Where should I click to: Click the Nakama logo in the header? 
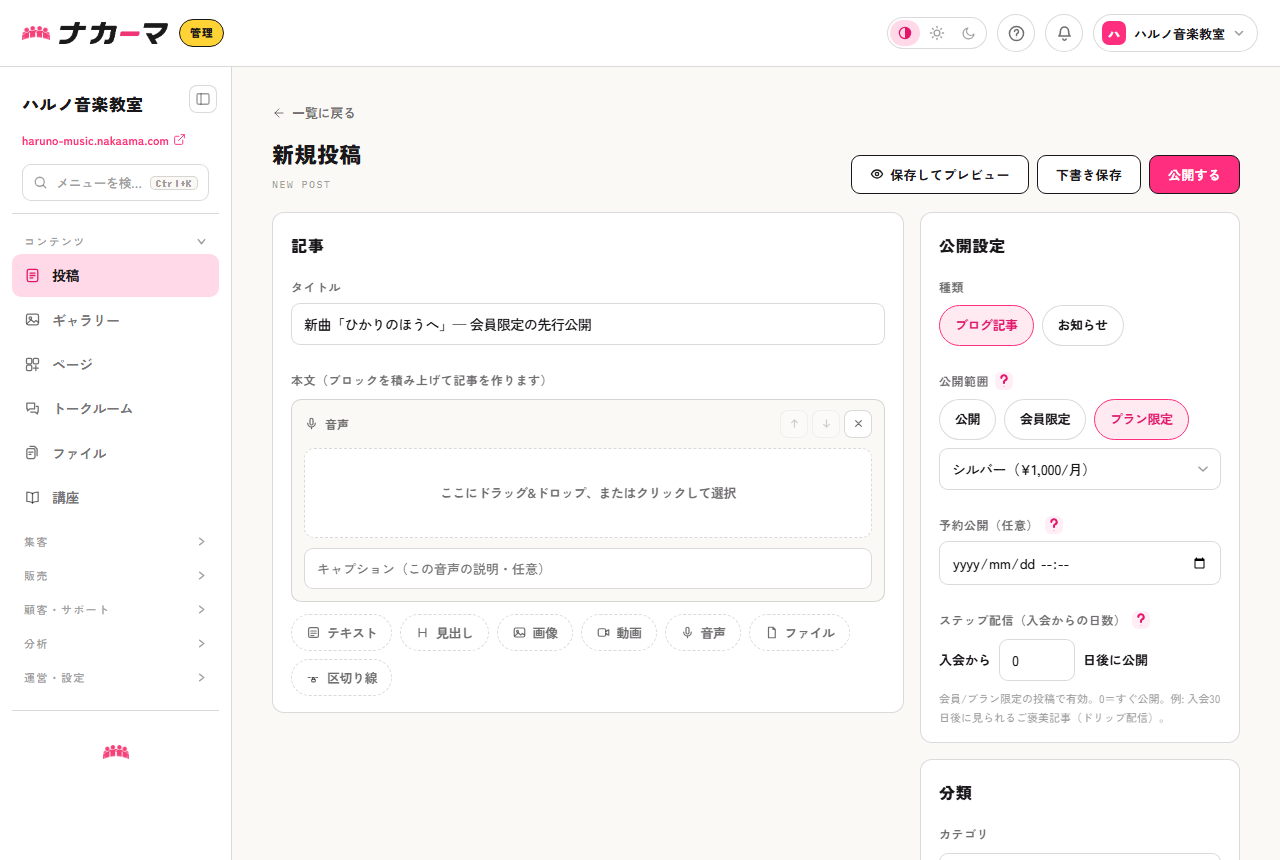click(x=95, y=33)
